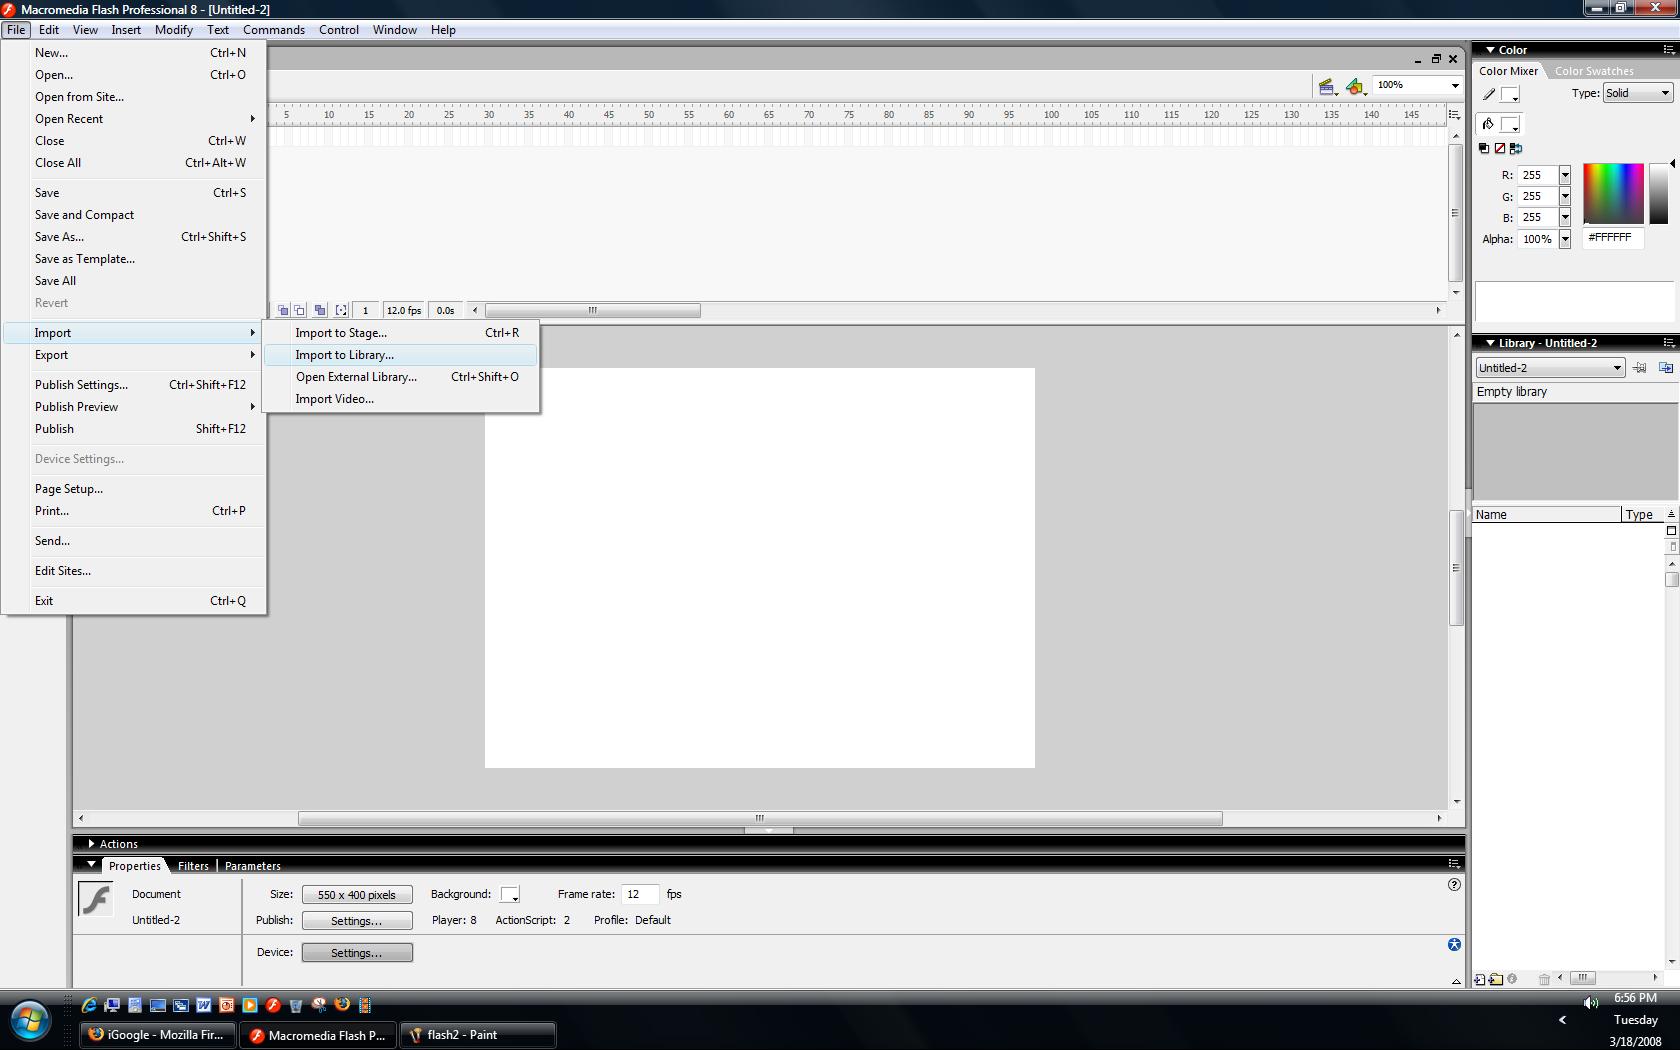The height and width of the screenshot is (1050, 1680).
Task: Open the Commands menu
Action: point(274,30)
